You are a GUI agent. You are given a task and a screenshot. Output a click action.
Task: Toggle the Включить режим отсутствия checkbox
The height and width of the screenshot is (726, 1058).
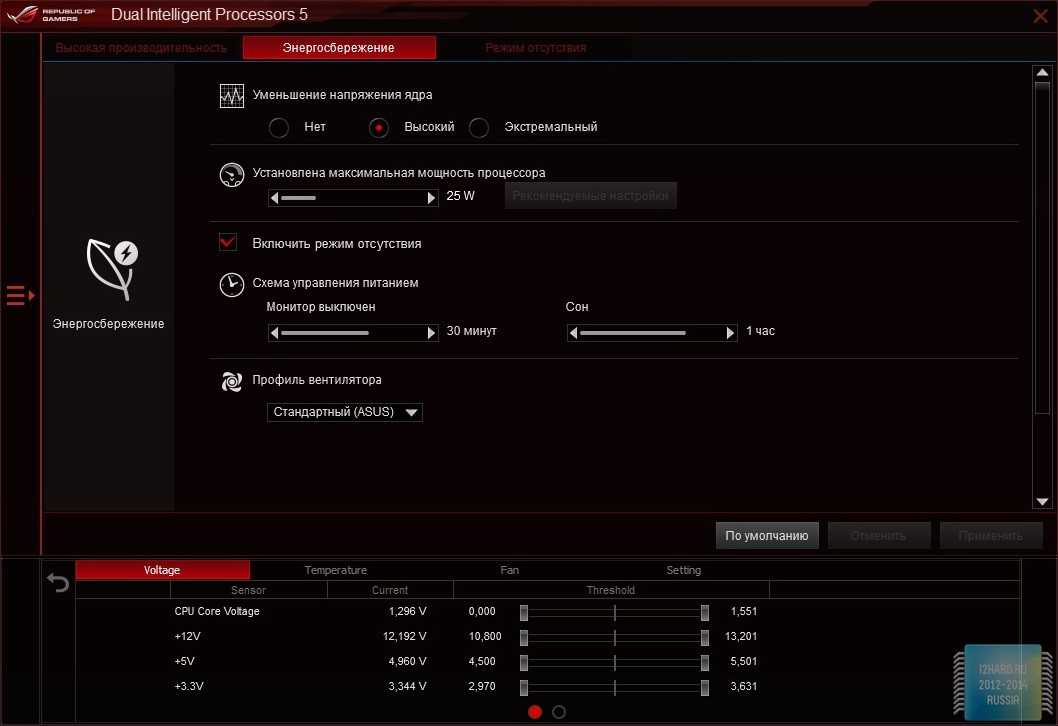click(228, 243)
